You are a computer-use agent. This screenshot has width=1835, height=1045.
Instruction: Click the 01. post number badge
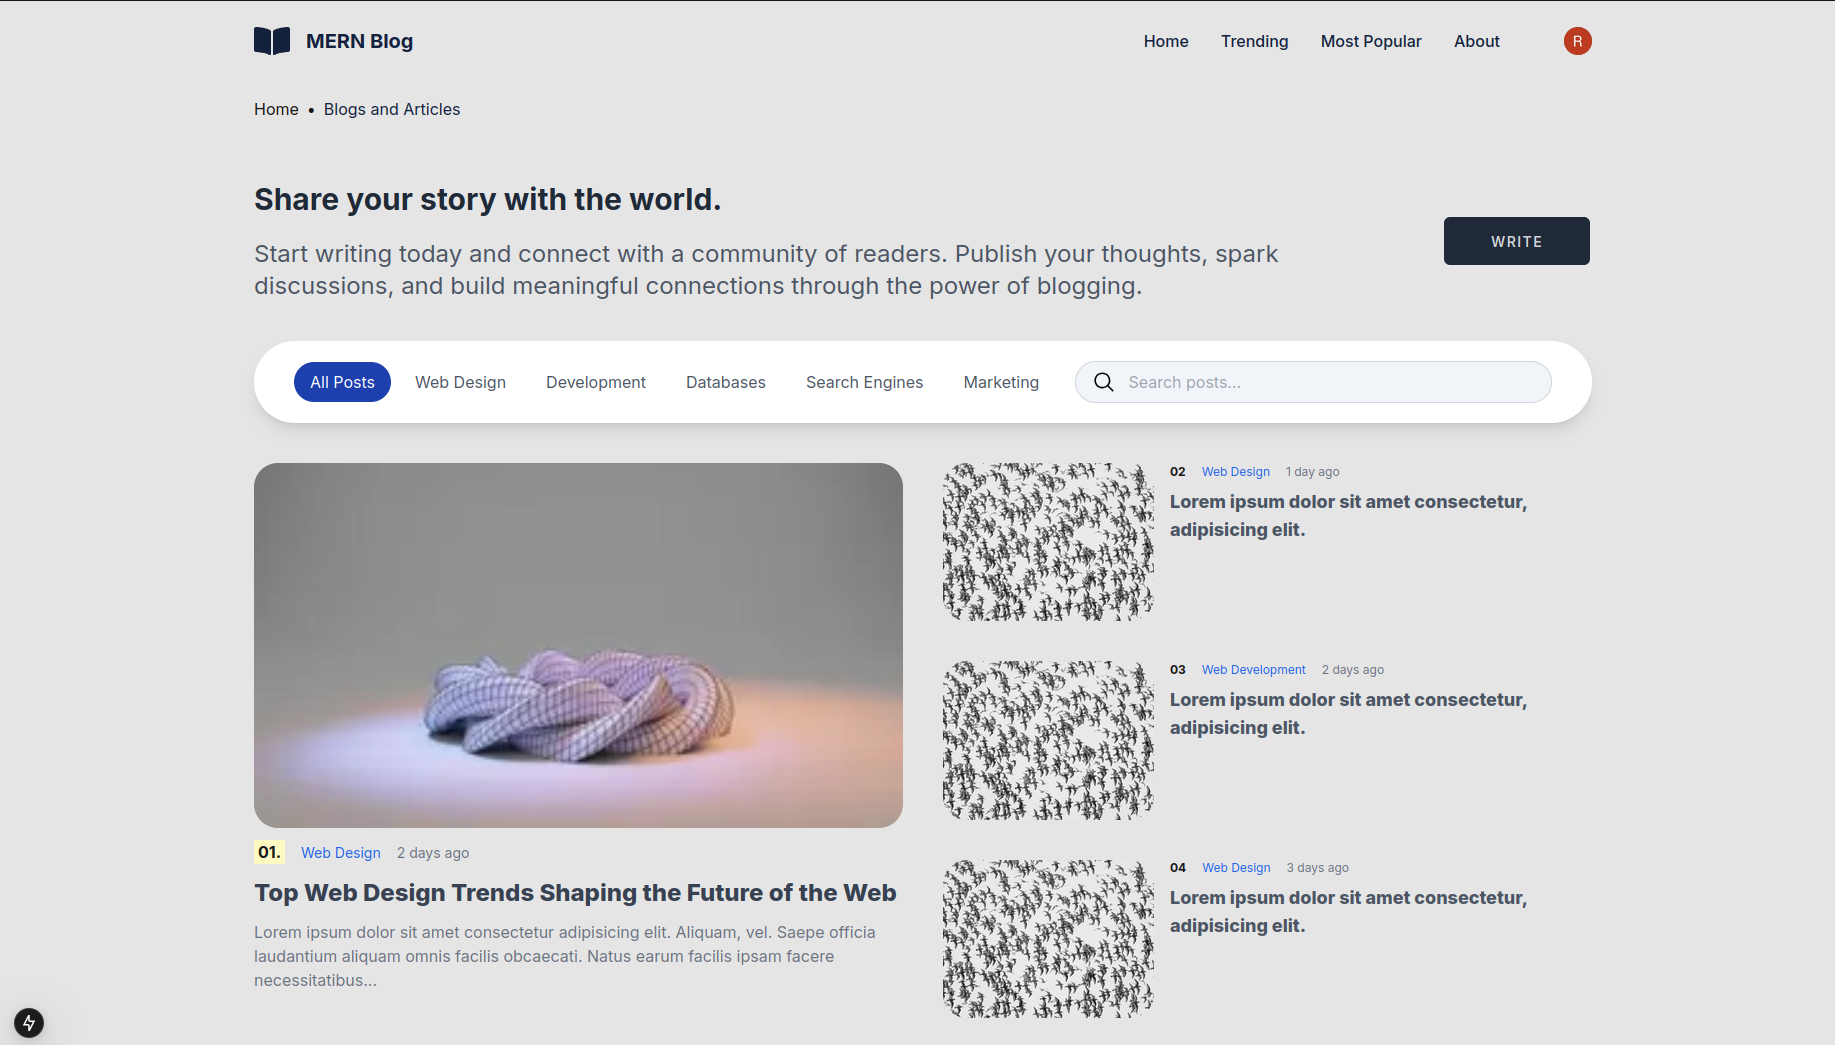click(269, 852)
